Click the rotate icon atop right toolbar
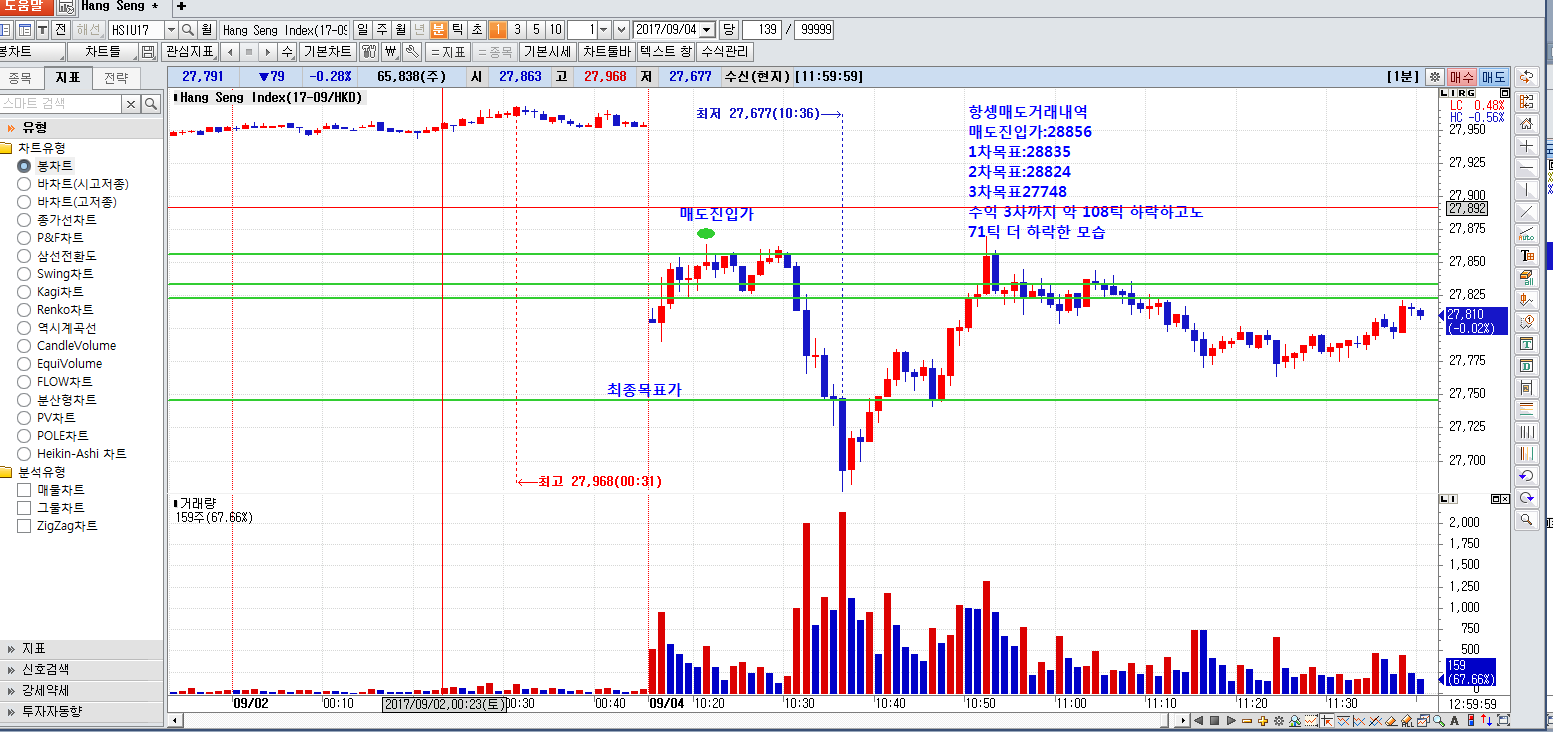Screen dimensions: 1553x732 click(1526, 76)
